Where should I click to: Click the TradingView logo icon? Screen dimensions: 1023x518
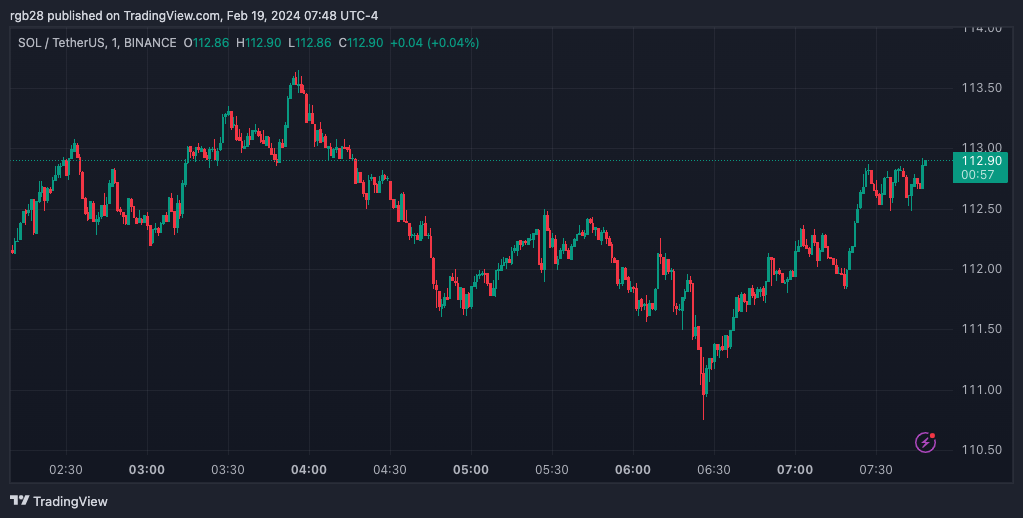pos(19,500)
